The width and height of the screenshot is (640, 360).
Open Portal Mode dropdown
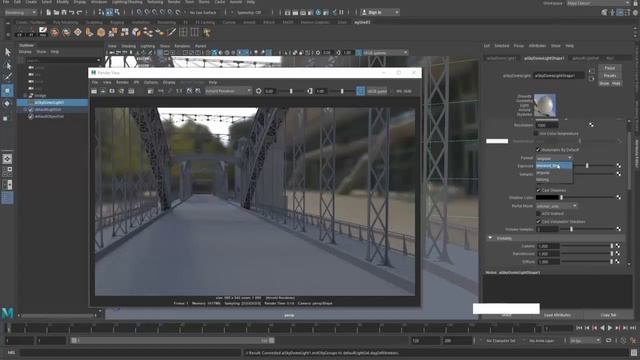tap(556, 206)
